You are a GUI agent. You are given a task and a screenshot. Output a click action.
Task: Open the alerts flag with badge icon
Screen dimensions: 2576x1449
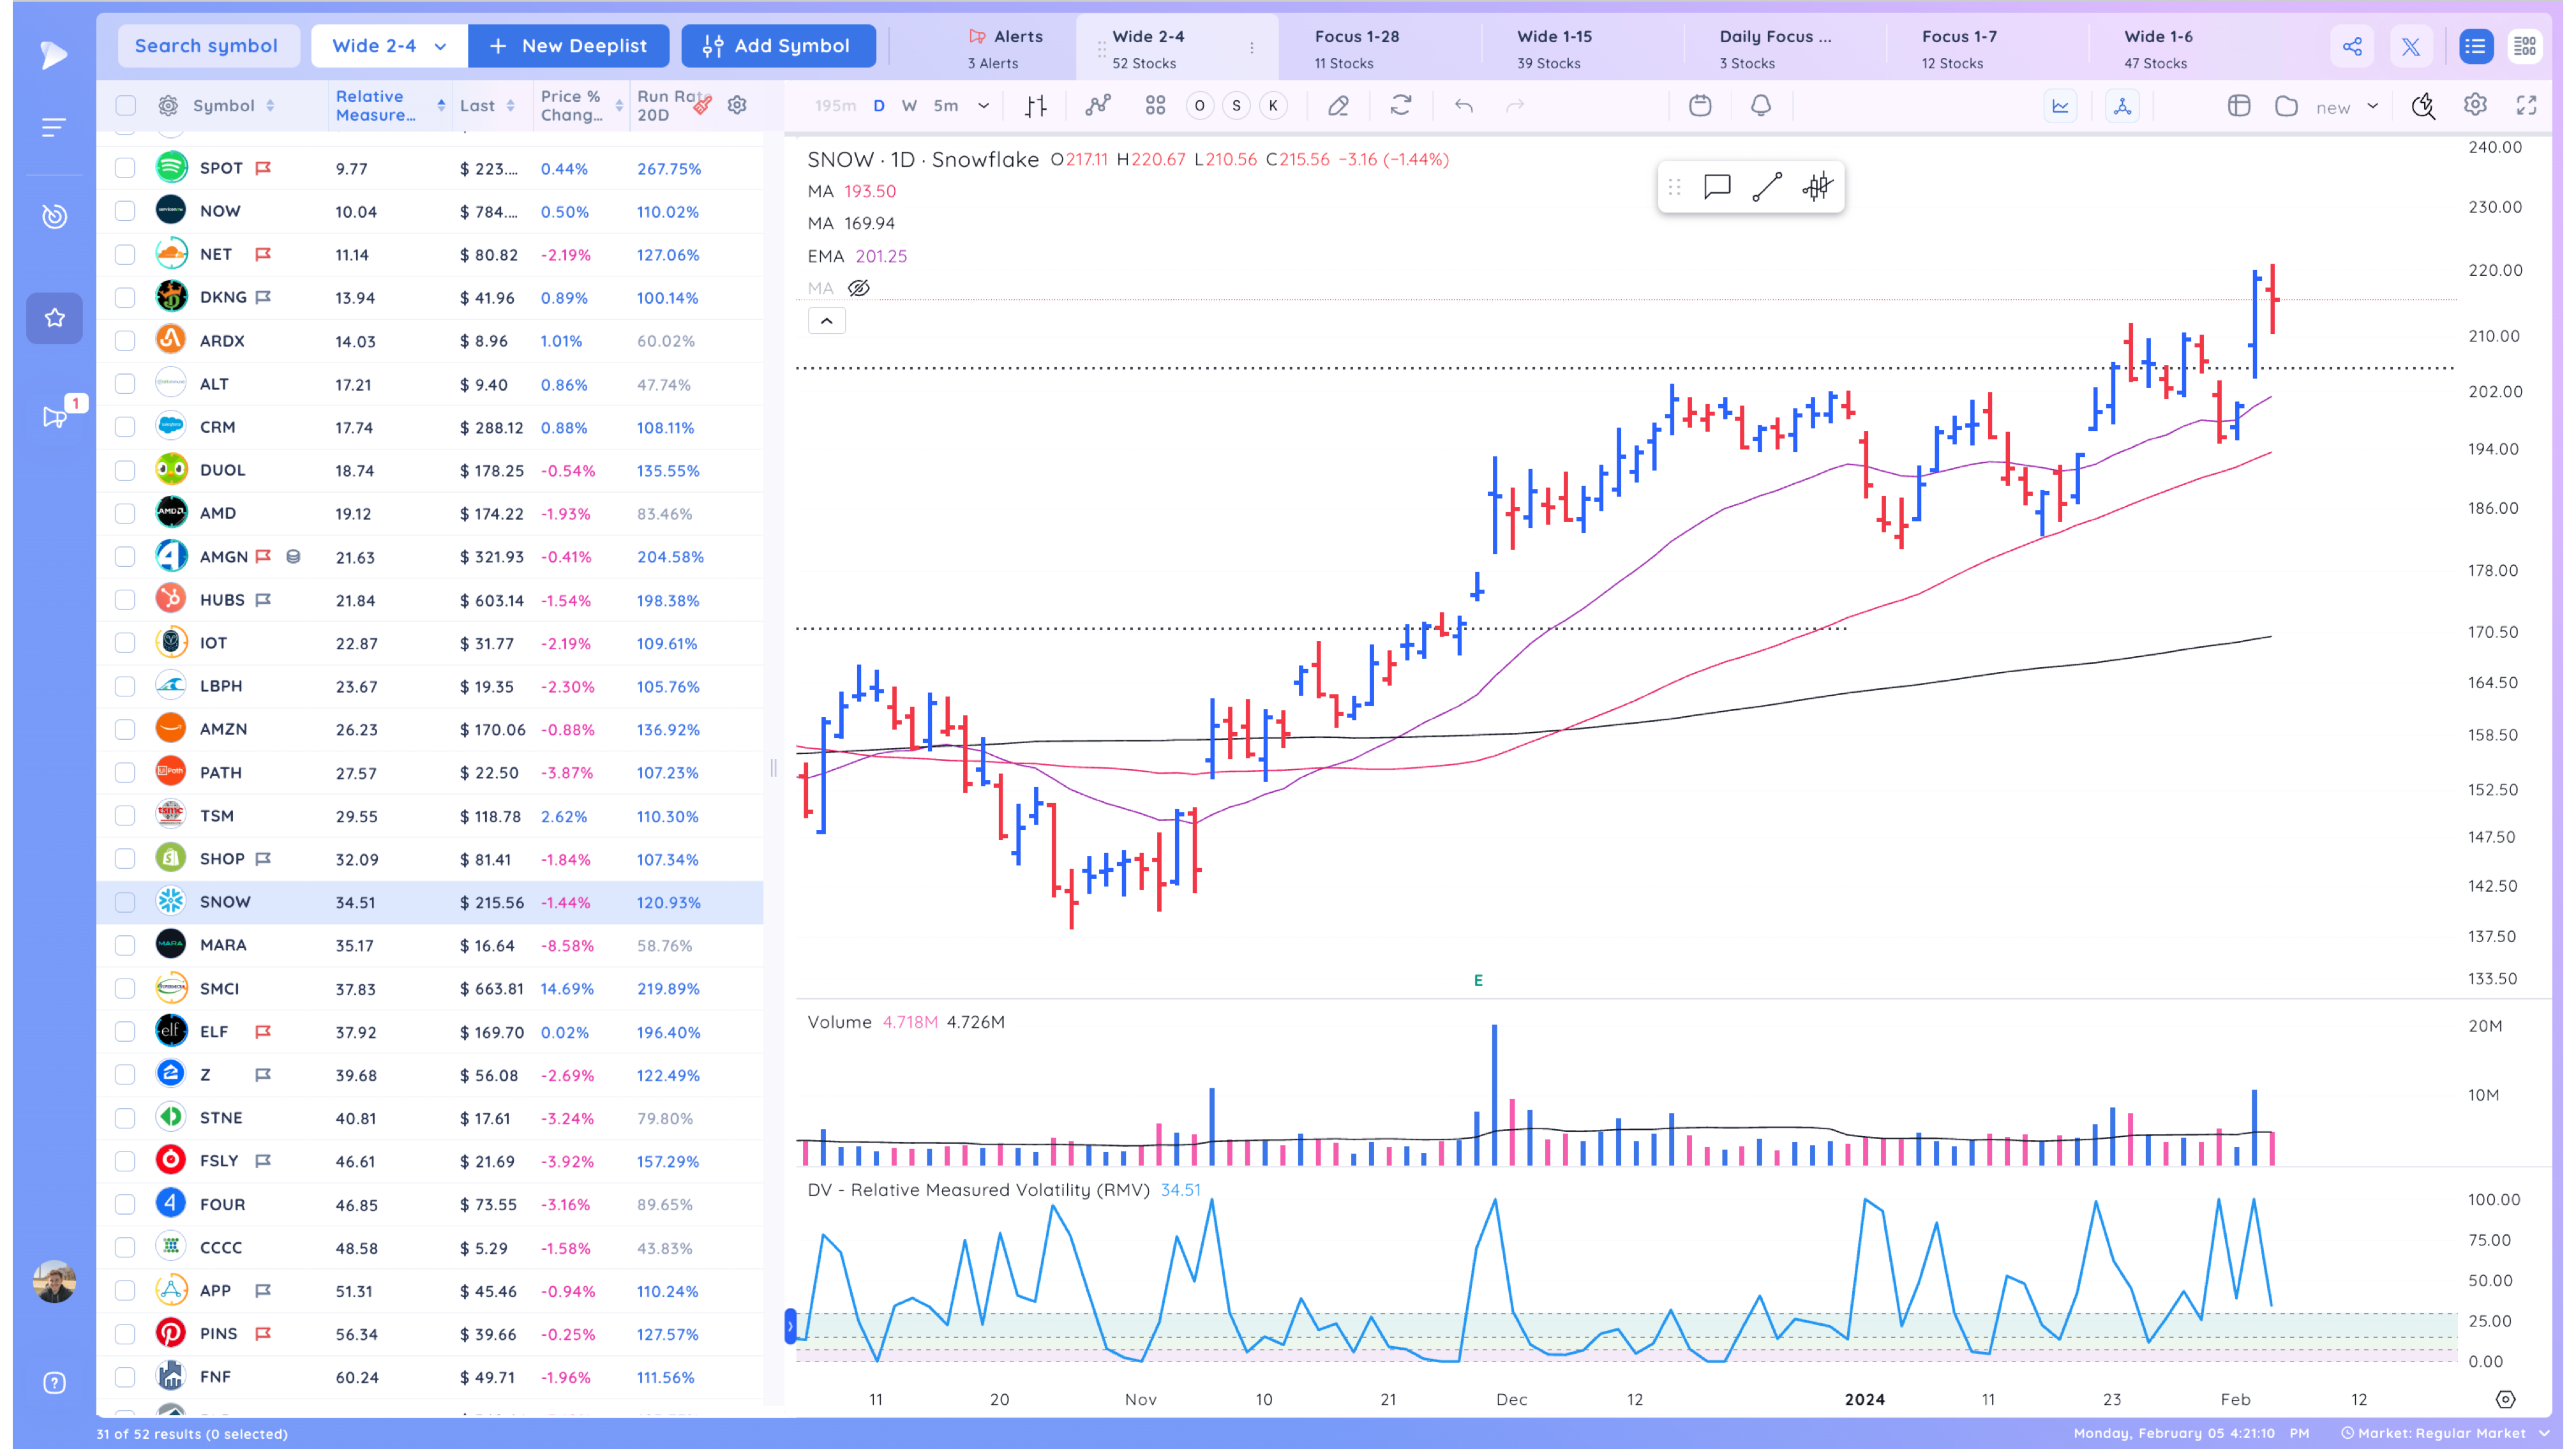coord(56,416)
